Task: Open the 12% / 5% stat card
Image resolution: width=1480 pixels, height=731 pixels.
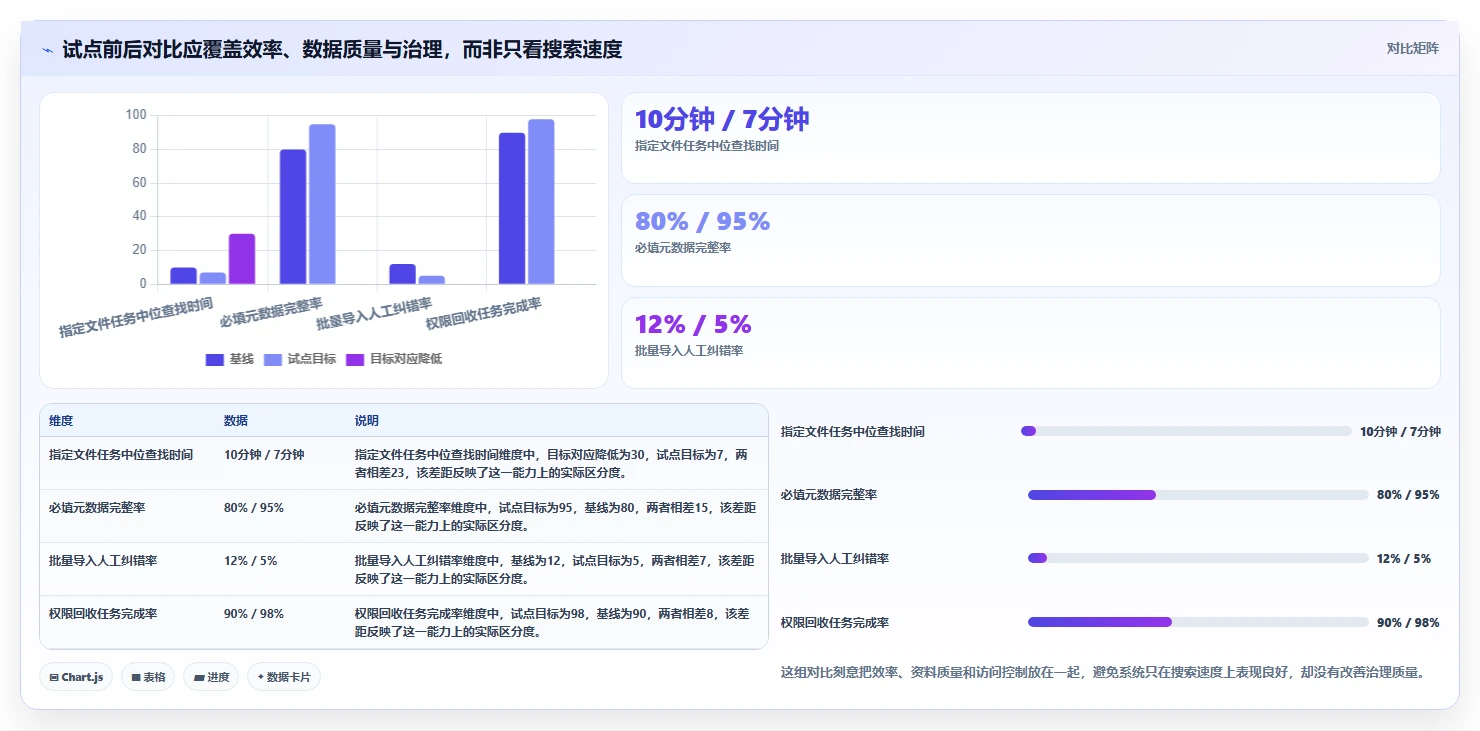Action: [1031, 343]
